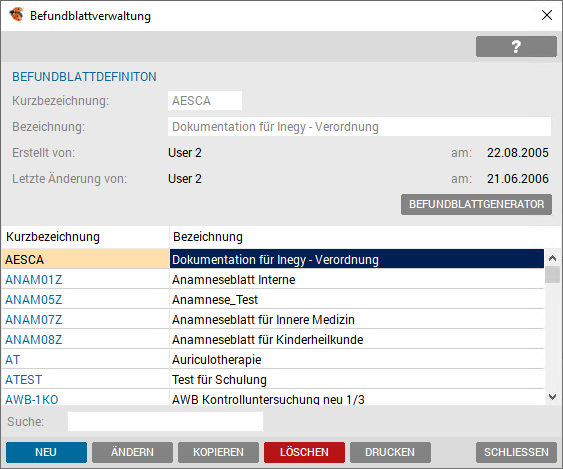Click the ladybug application icon
This screenshot has height=469, width=563.
point(16,15)
